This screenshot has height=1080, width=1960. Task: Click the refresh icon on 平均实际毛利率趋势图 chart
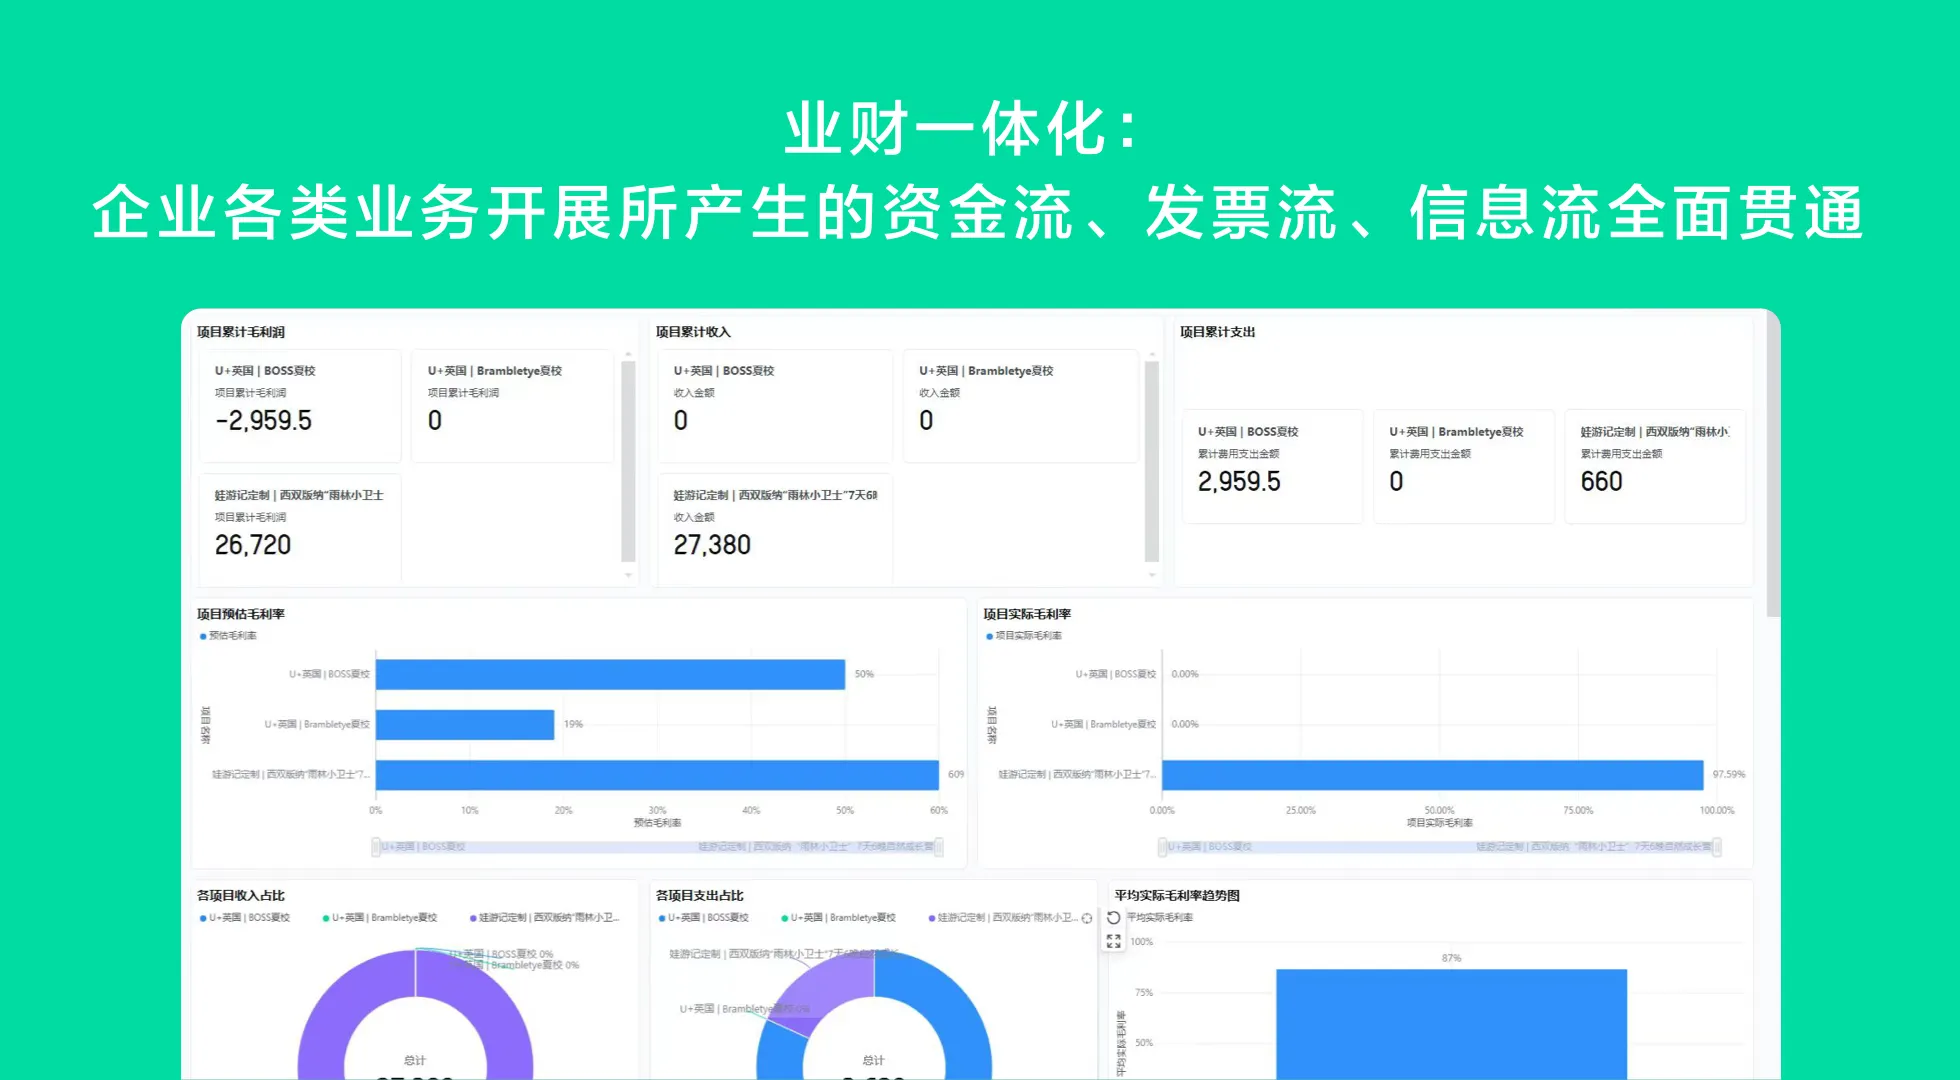(x=1113, y=918)
